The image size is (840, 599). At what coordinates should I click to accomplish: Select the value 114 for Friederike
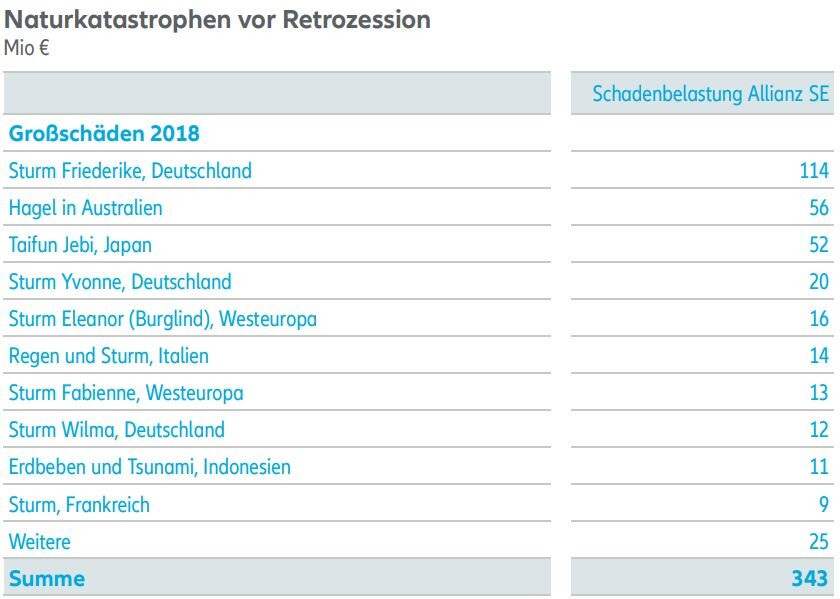pos(814,171)
